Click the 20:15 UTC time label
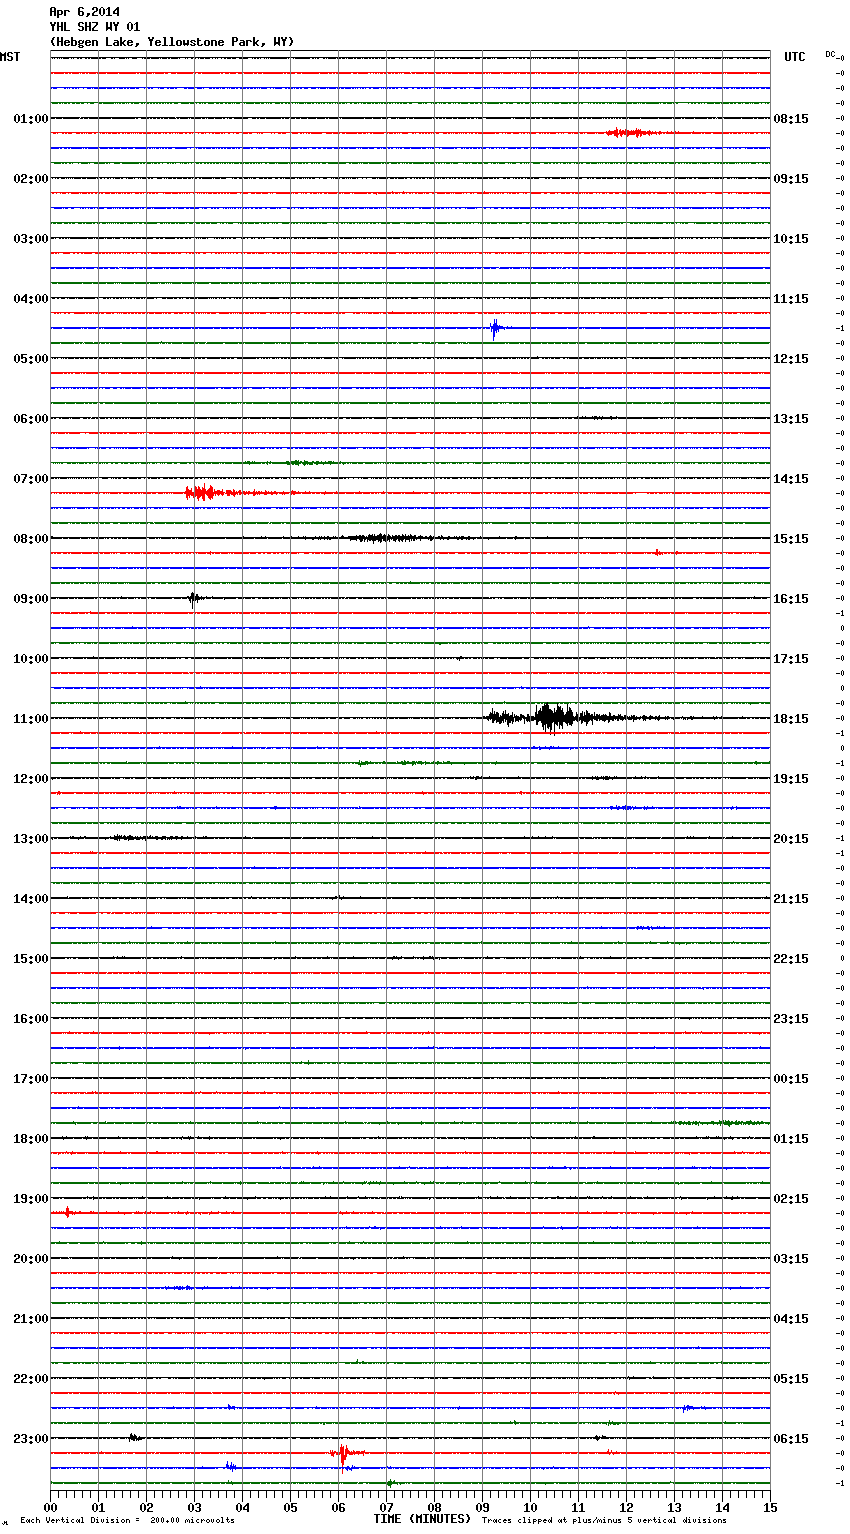The height and width of the screenshot is (1534, 850). 791,839
